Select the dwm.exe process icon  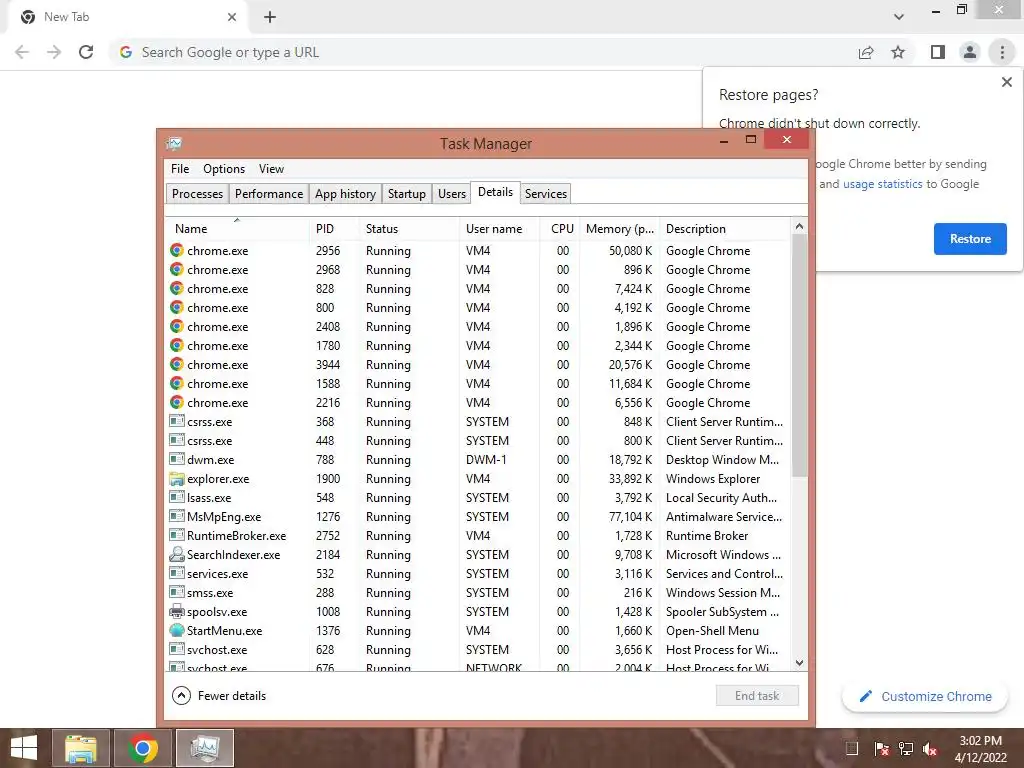(x=176, y=460)
